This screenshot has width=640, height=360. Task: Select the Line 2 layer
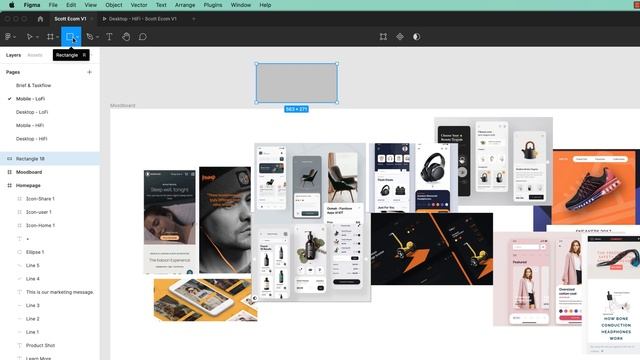pyautogui.click(x=50, y=319)
